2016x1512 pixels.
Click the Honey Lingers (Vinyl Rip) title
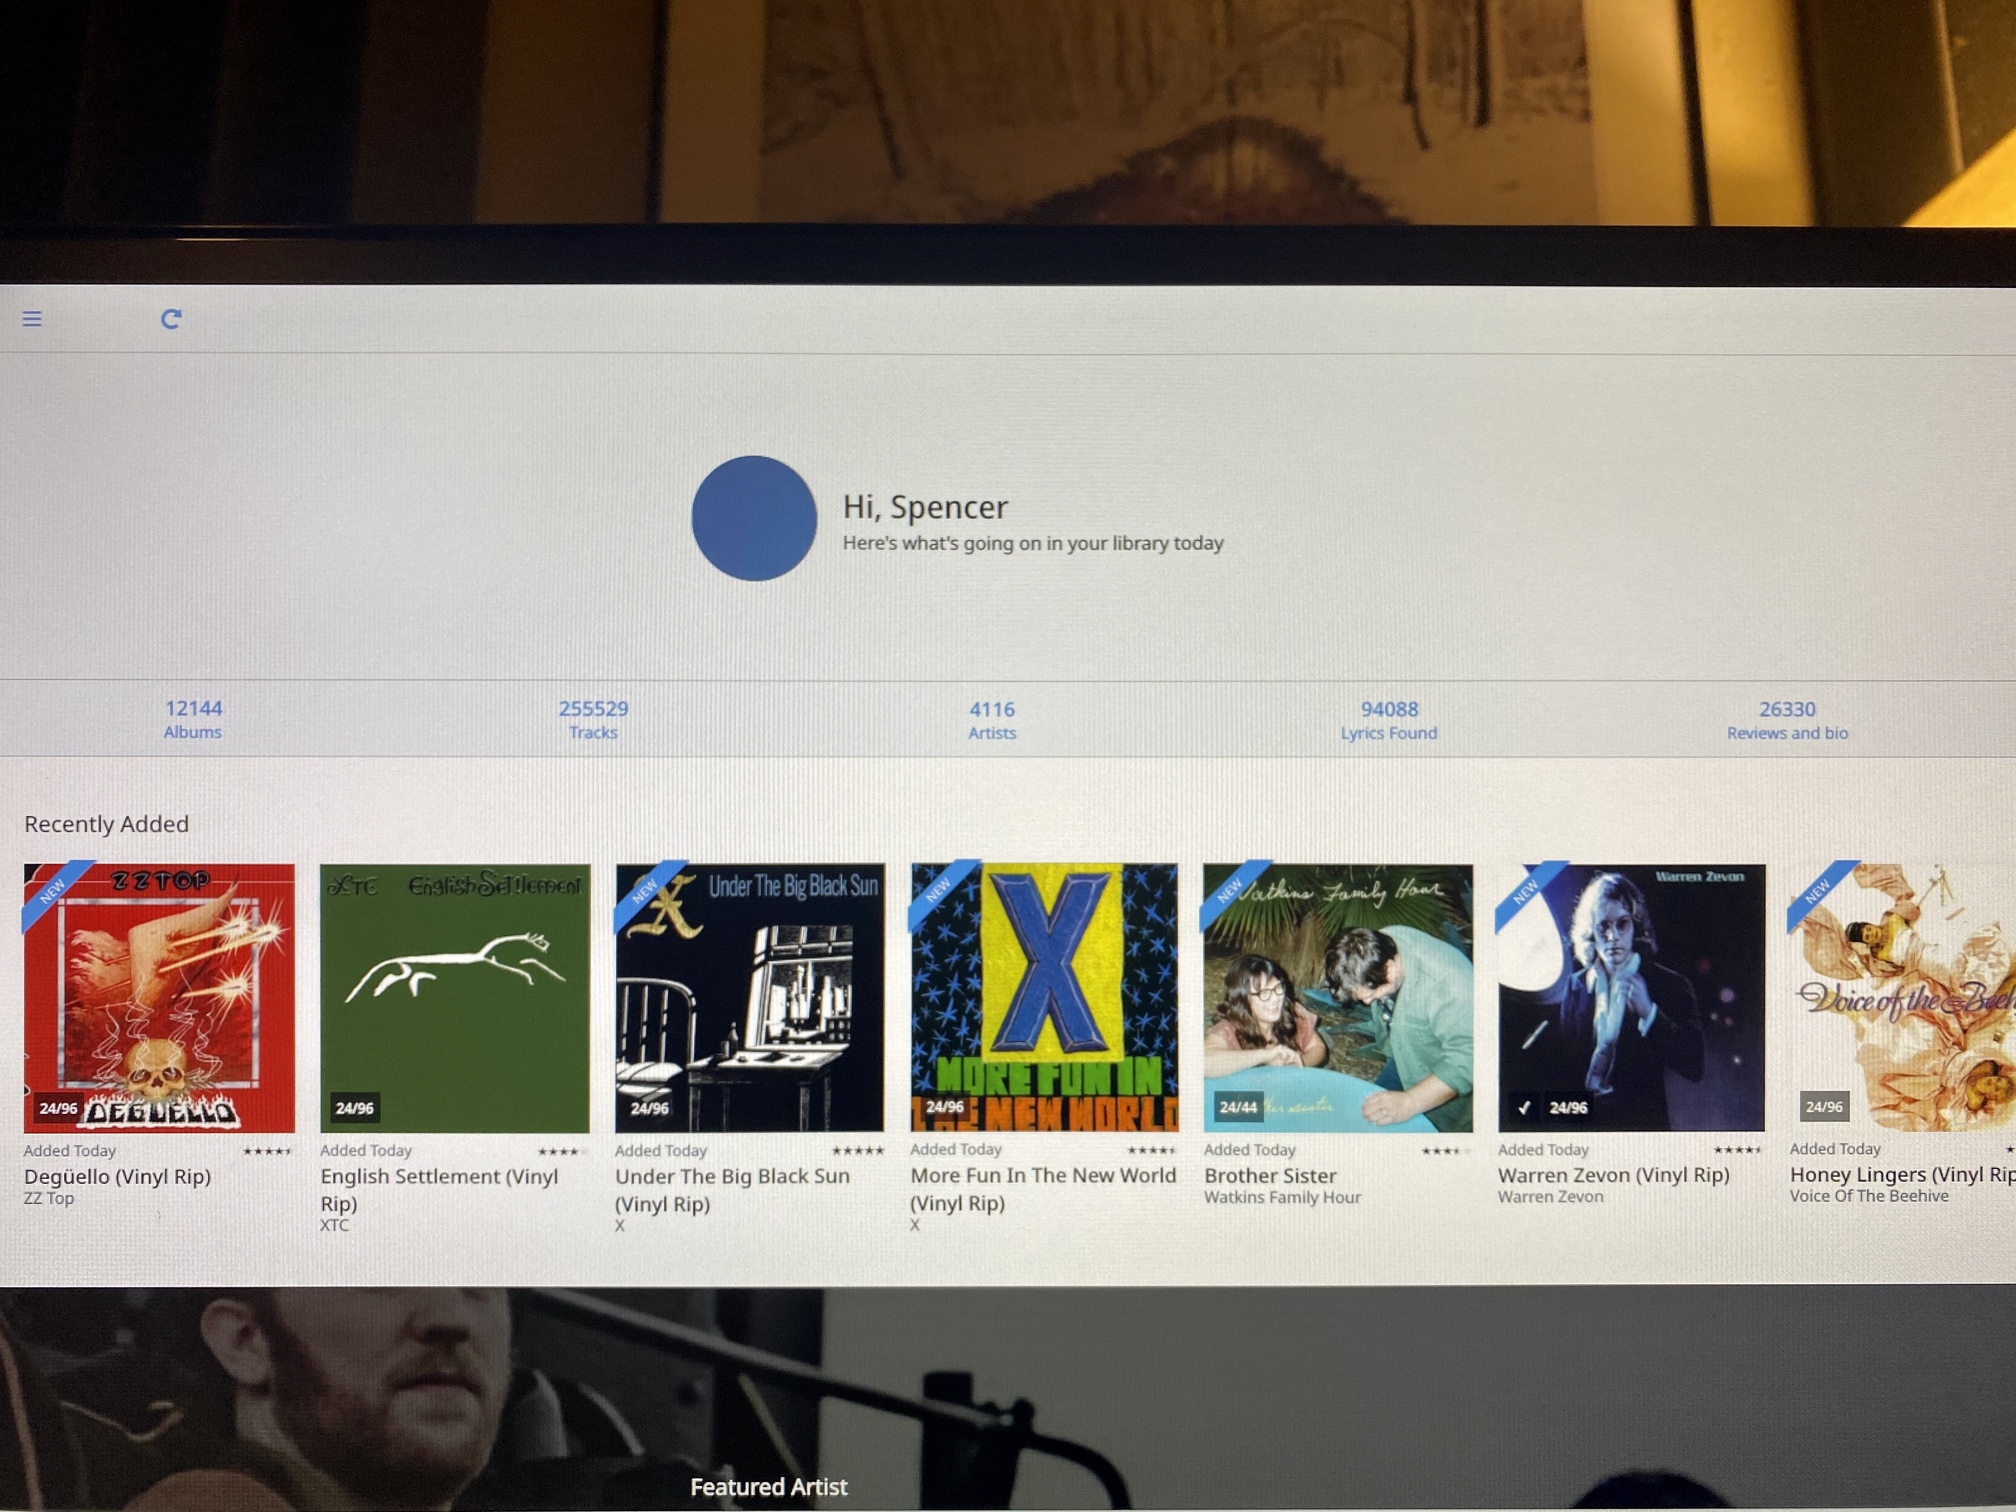(x=1902, y=1174)
